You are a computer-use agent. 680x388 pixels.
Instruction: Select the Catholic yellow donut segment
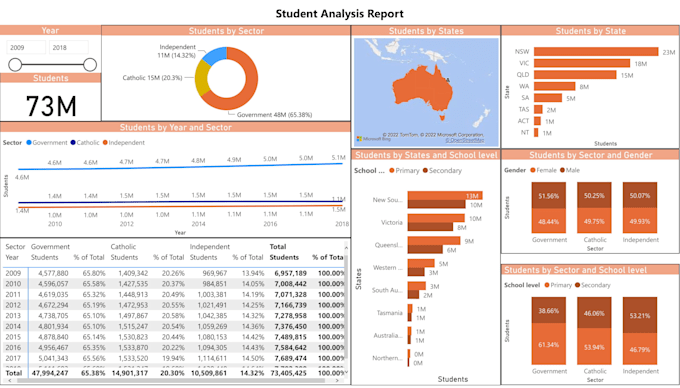click(201, 78)
